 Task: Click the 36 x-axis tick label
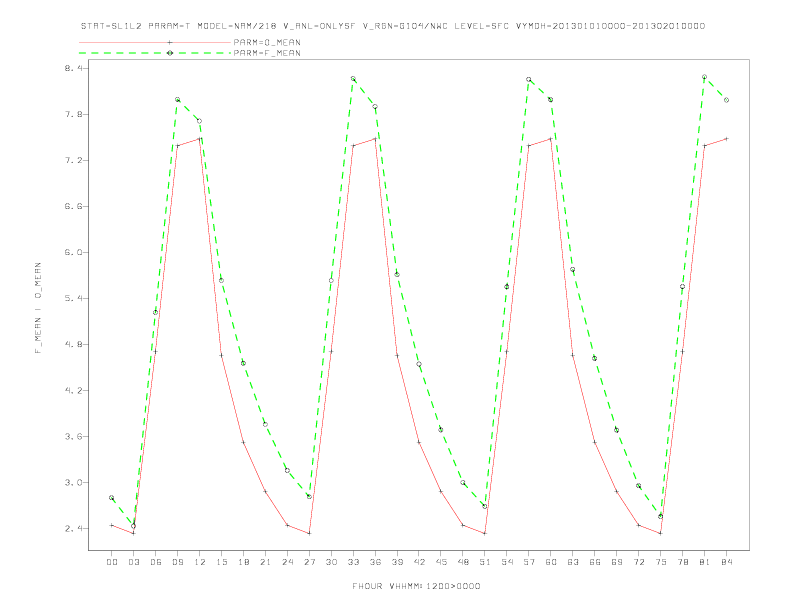(x=375, y=562)
